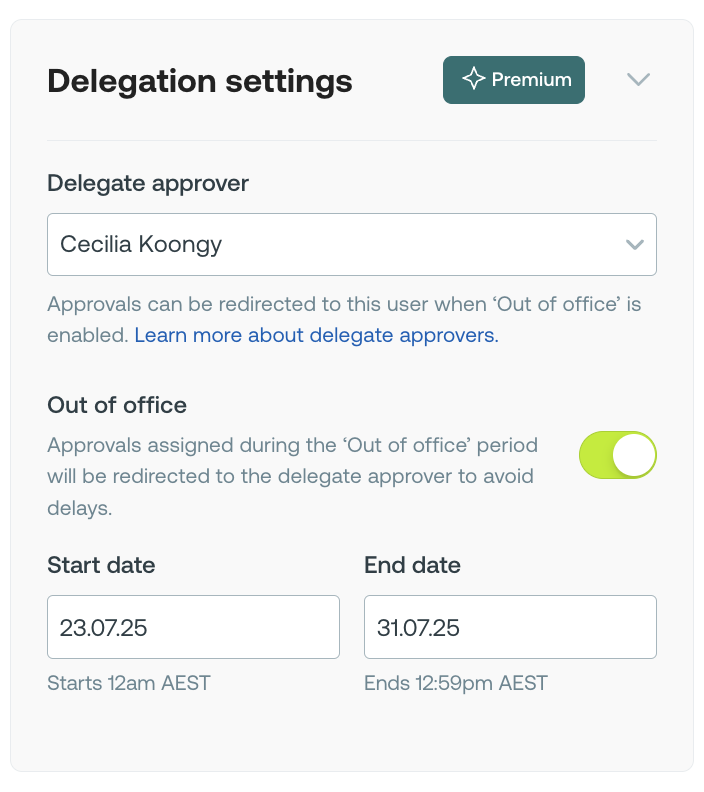The width and height of the screenshot is (704, 792).
Task: Open Learn more about delegate approvers link
Action: (316, 336)
